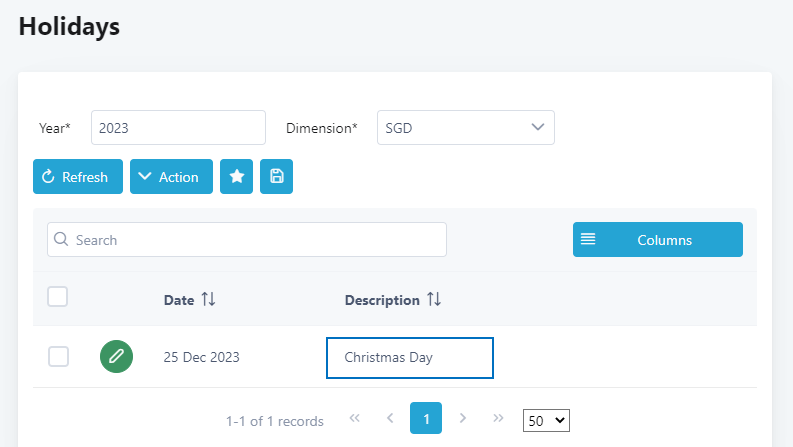
Task: Click the star favorite icon button
Action: coord(236,177)
